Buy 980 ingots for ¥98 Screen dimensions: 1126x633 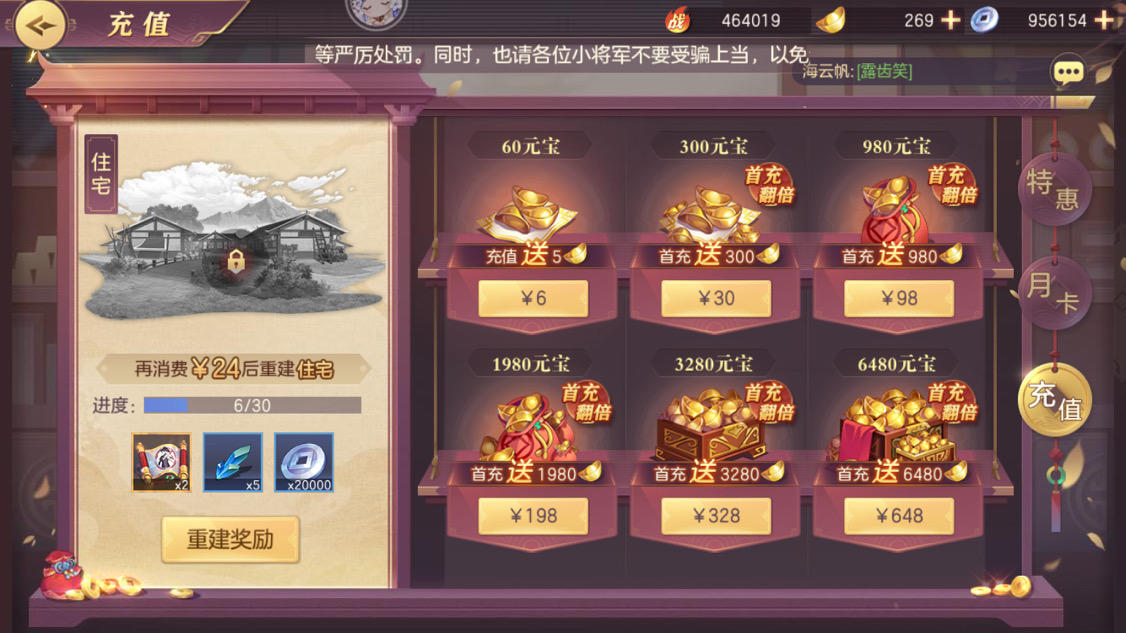coord(899,298)
